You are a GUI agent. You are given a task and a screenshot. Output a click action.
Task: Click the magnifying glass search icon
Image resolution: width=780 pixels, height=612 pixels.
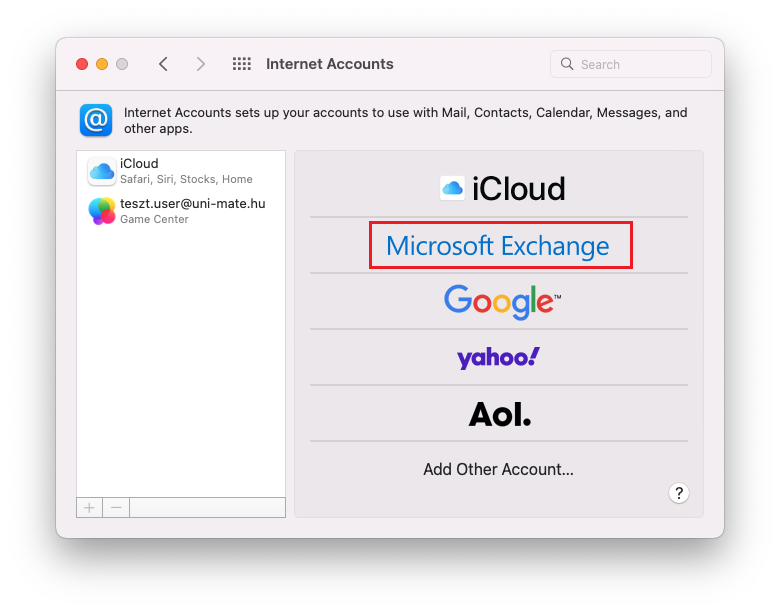[567, 64]
